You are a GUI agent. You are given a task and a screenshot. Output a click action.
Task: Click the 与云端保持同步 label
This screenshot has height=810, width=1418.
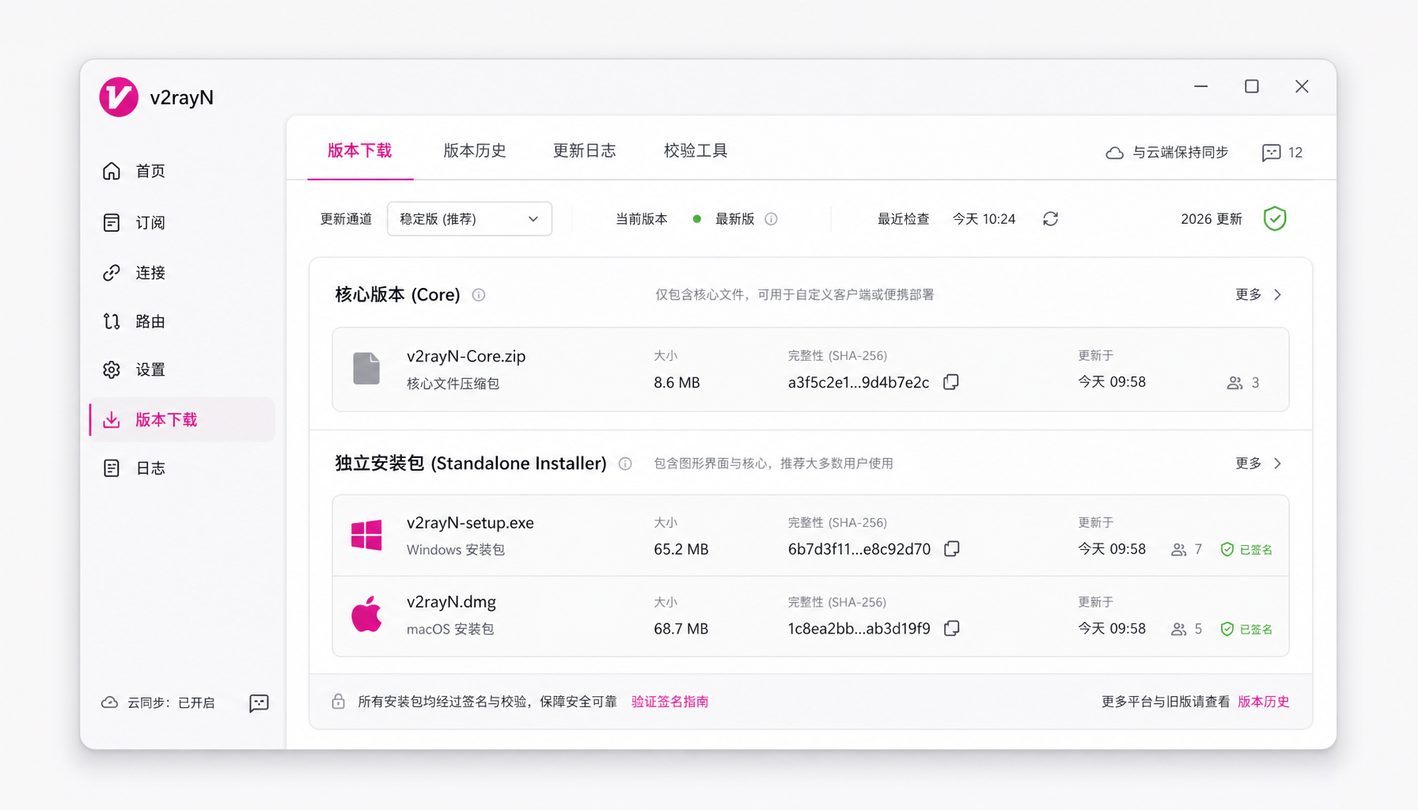point(1180,153)
